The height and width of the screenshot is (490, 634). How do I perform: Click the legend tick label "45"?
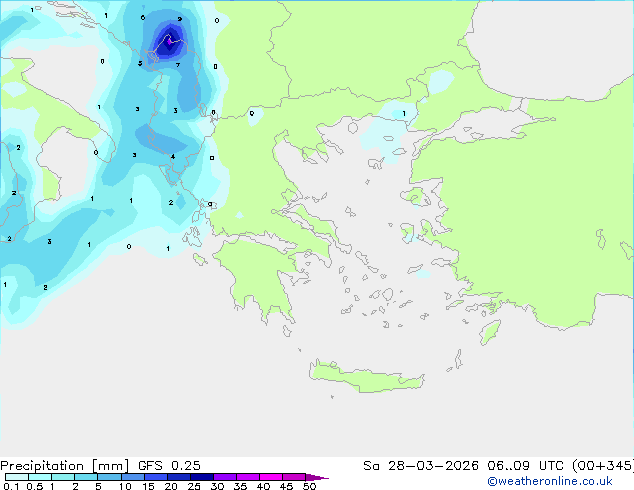click(286, 486)
